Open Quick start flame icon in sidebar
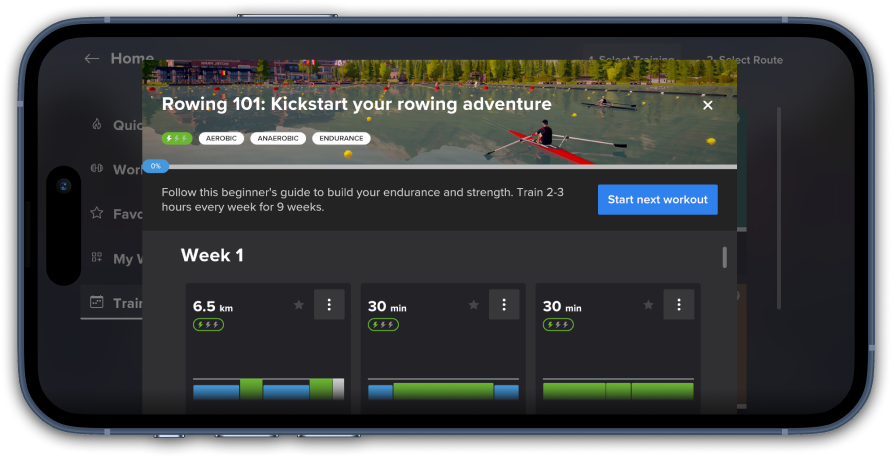The height and width of the screenshot is (459, 893). pos(97,124)
